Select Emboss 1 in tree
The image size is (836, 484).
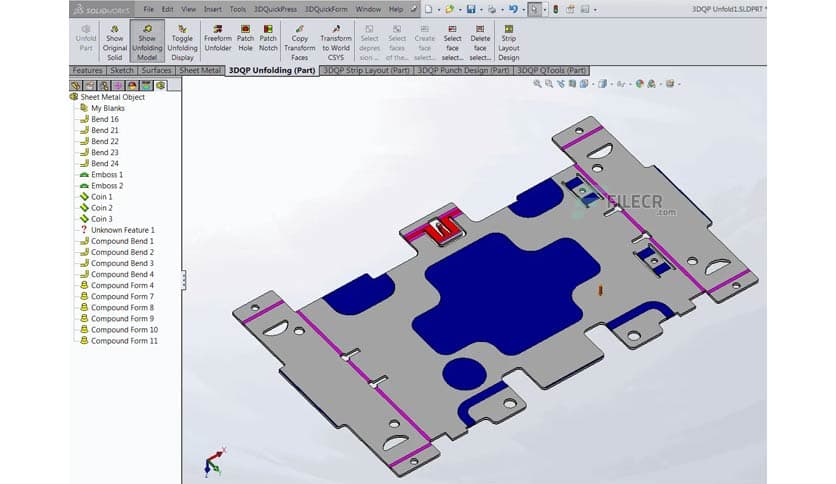(101, 175)
